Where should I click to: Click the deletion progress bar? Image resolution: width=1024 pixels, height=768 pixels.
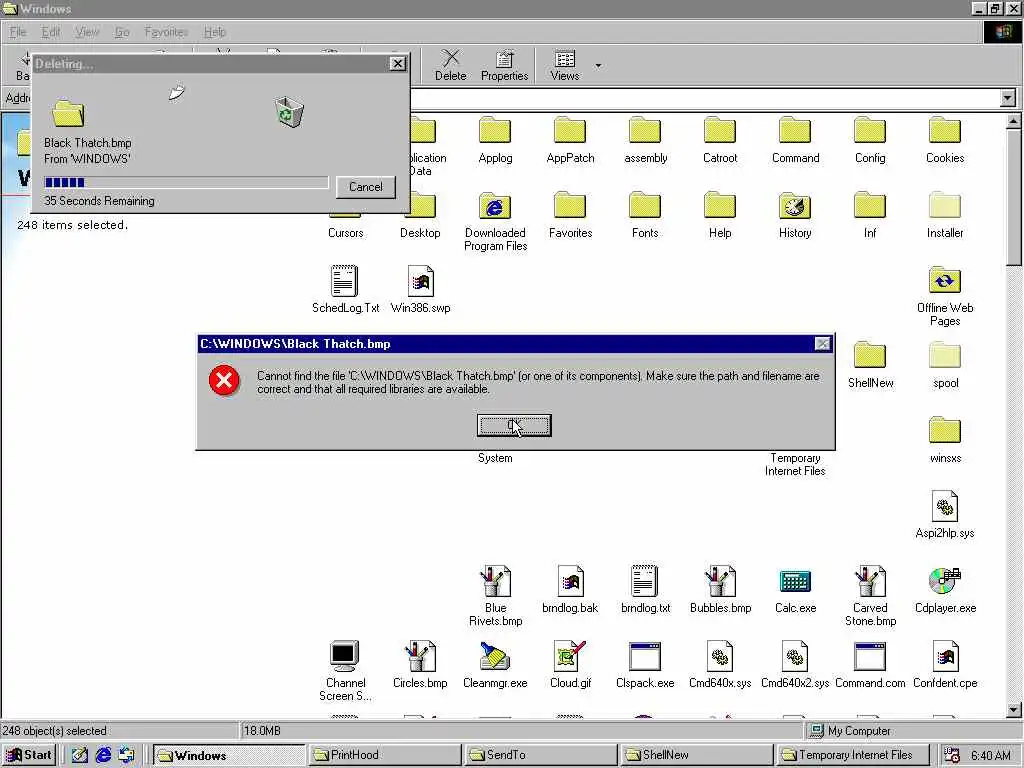(x=186, y=182)
